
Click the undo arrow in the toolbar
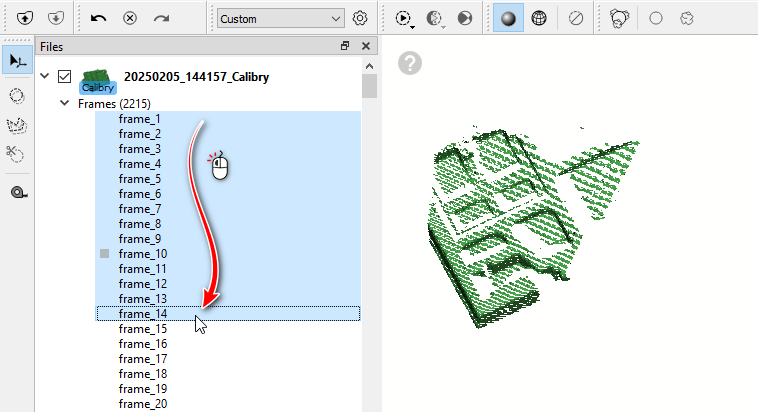pyautogui.click(x=98, y=18)
